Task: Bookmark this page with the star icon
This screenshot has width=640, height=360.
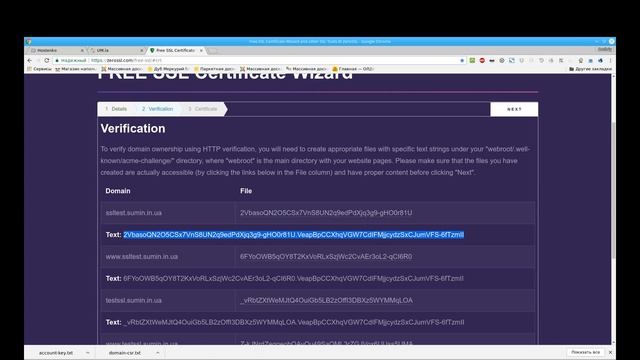Action: [x=462, y=60]
